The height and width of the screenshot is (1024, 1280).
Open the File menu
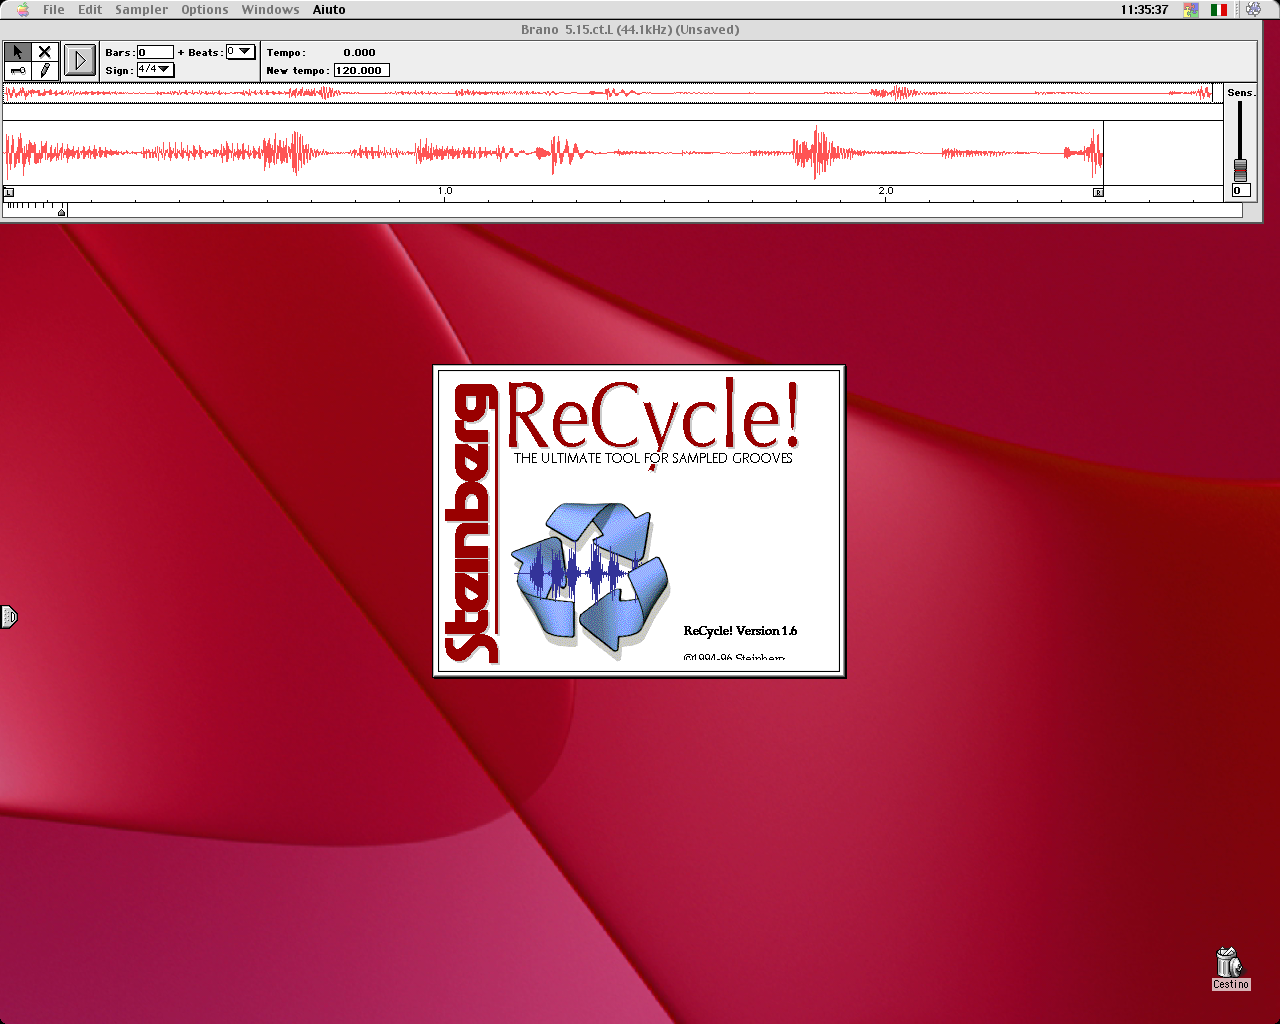click(x=54, y=9)
